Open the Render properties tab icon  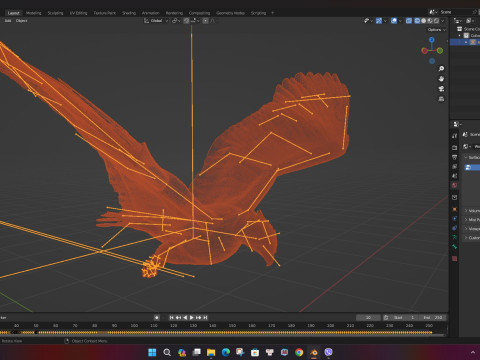(x=454, y=147)
